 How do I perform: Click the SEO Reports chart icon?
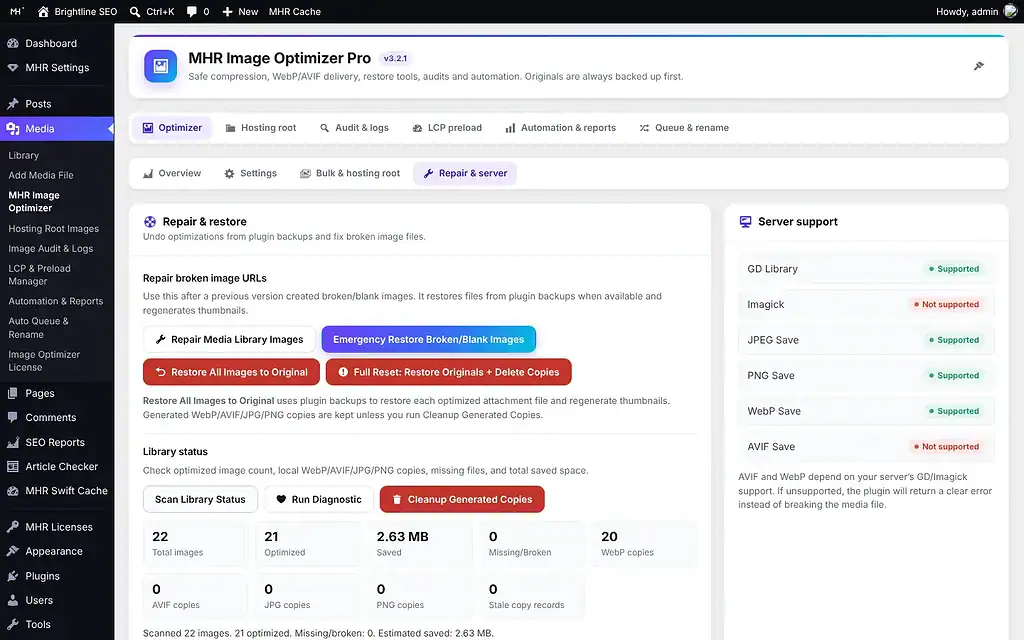coord(13,442)
